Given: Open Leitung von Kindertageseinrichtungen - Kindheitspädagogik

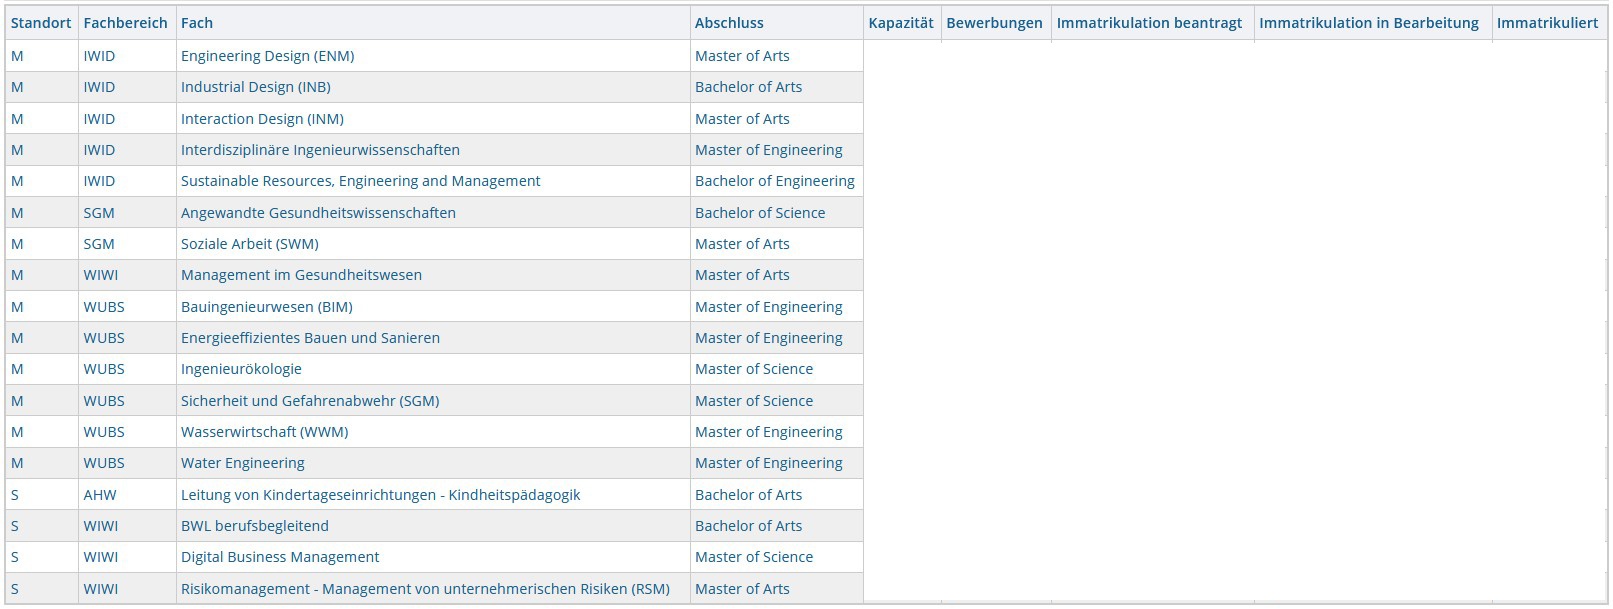Looking at the screenshot, I should click(x=380, y=495).
